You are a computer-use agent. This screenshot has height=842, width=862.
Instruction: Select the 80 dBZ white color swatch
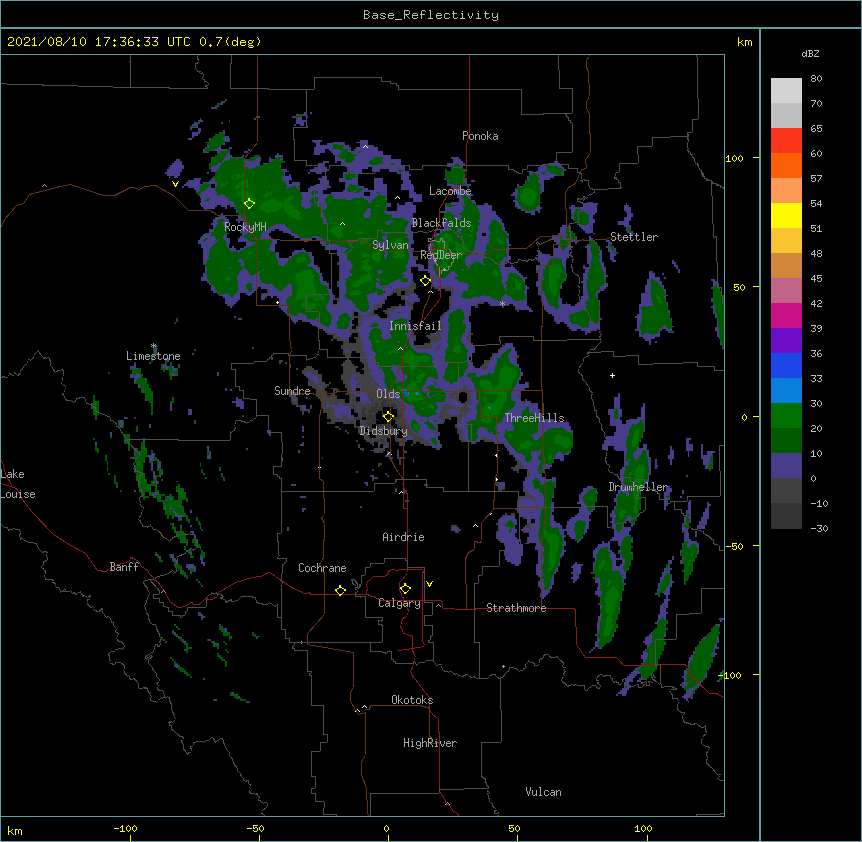pos(786,91)
